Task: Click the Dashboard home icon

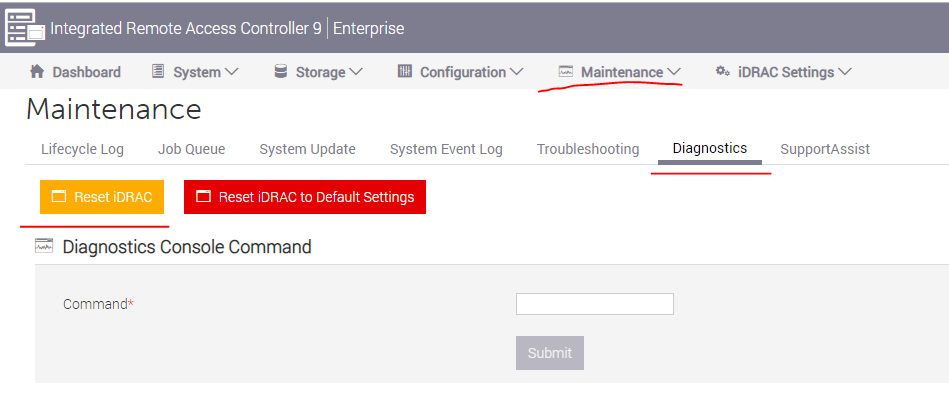Action: 37,71
